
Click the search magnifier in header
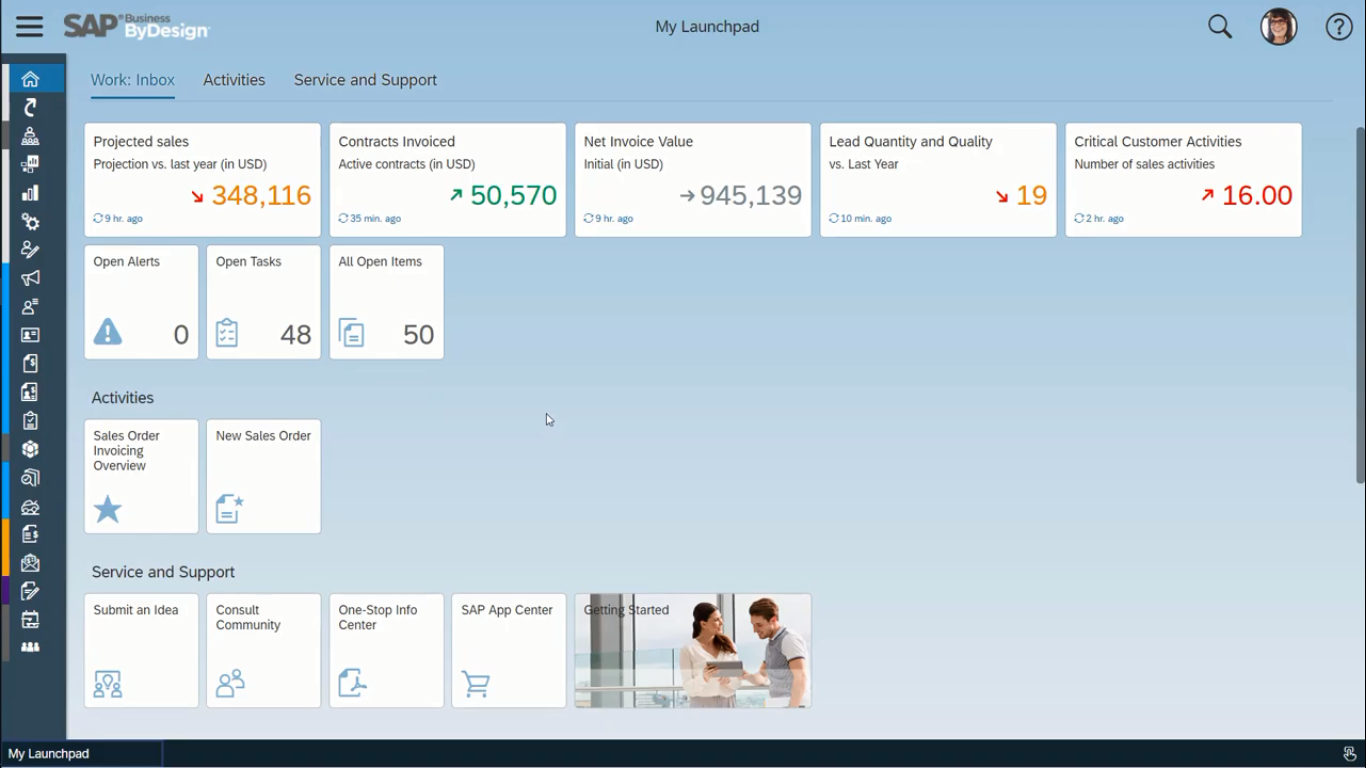pyautogui.click(x=1220, y=27)
